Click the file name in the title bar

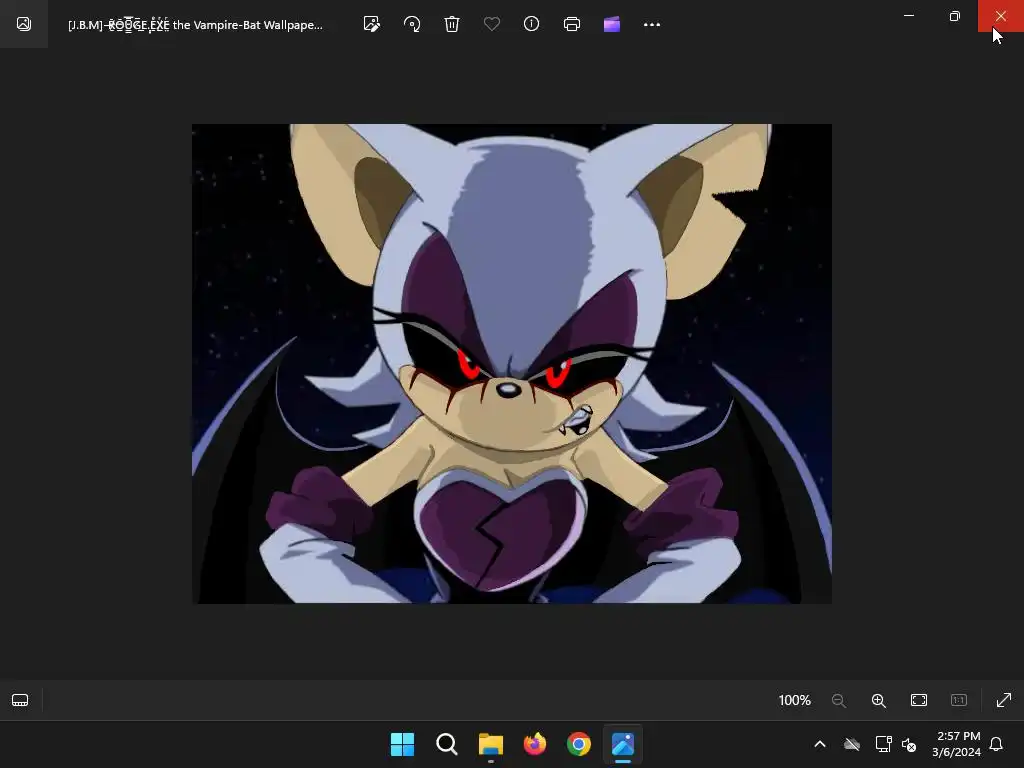click(195, 25)
